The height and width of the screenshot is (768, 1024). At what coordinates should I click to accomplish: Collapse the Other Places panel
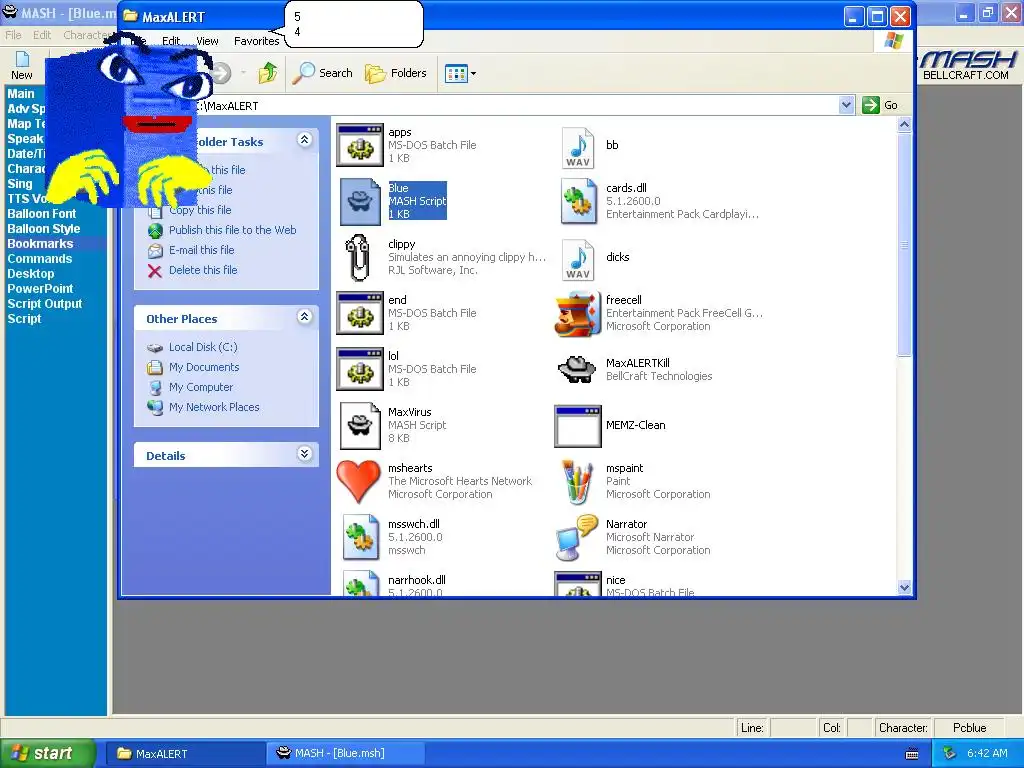tap(304, 317)
